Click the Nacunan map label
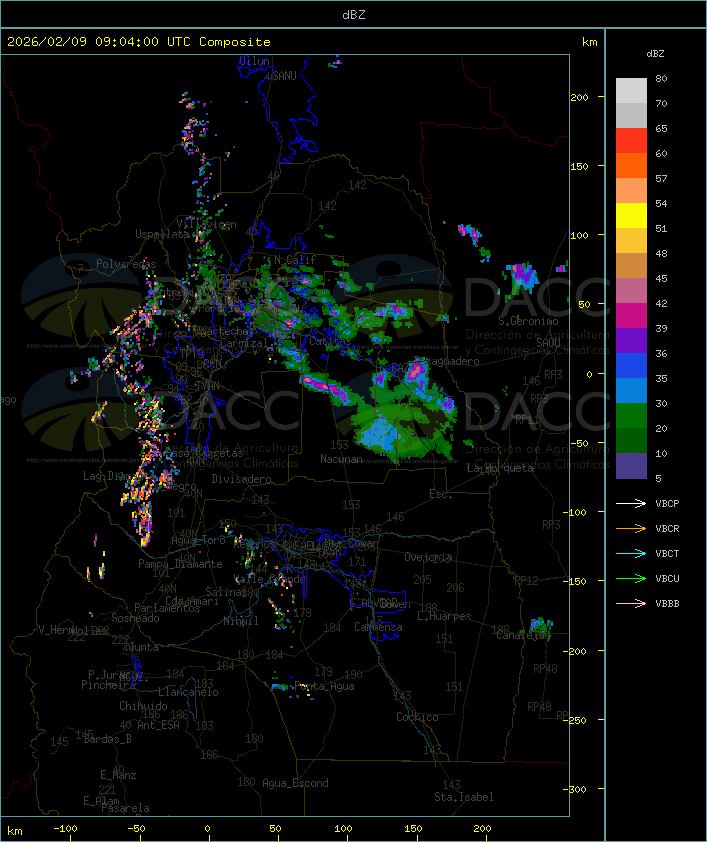 (341, 459)
